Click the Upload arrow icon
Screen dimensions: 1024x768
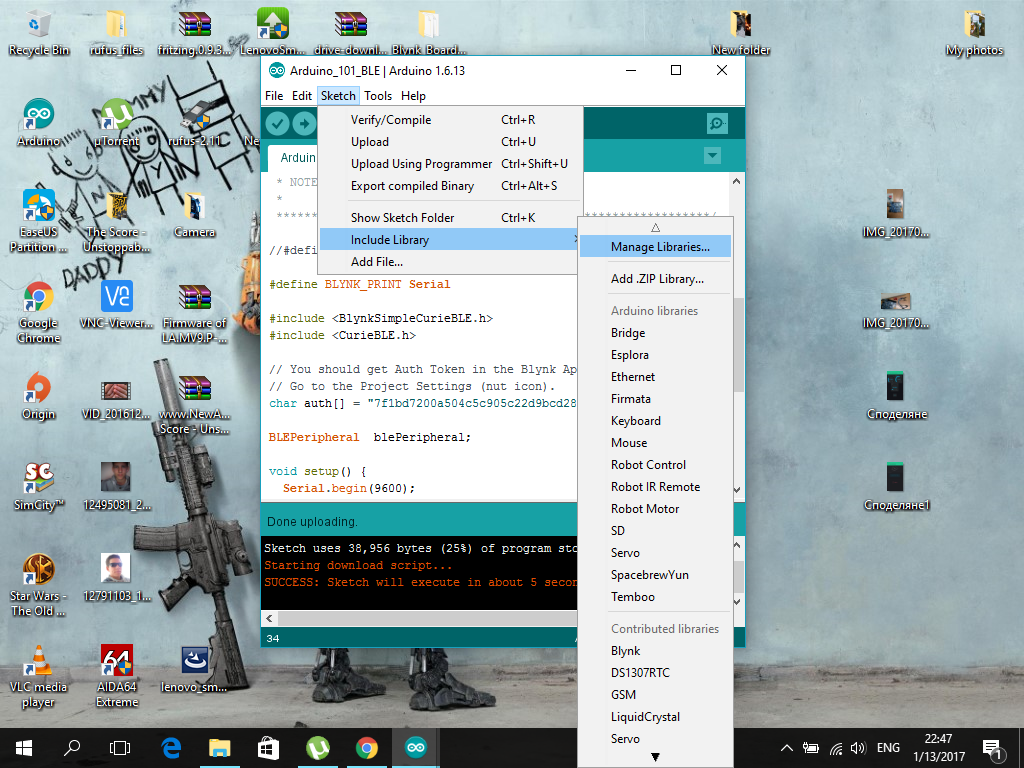pos(303,122)
